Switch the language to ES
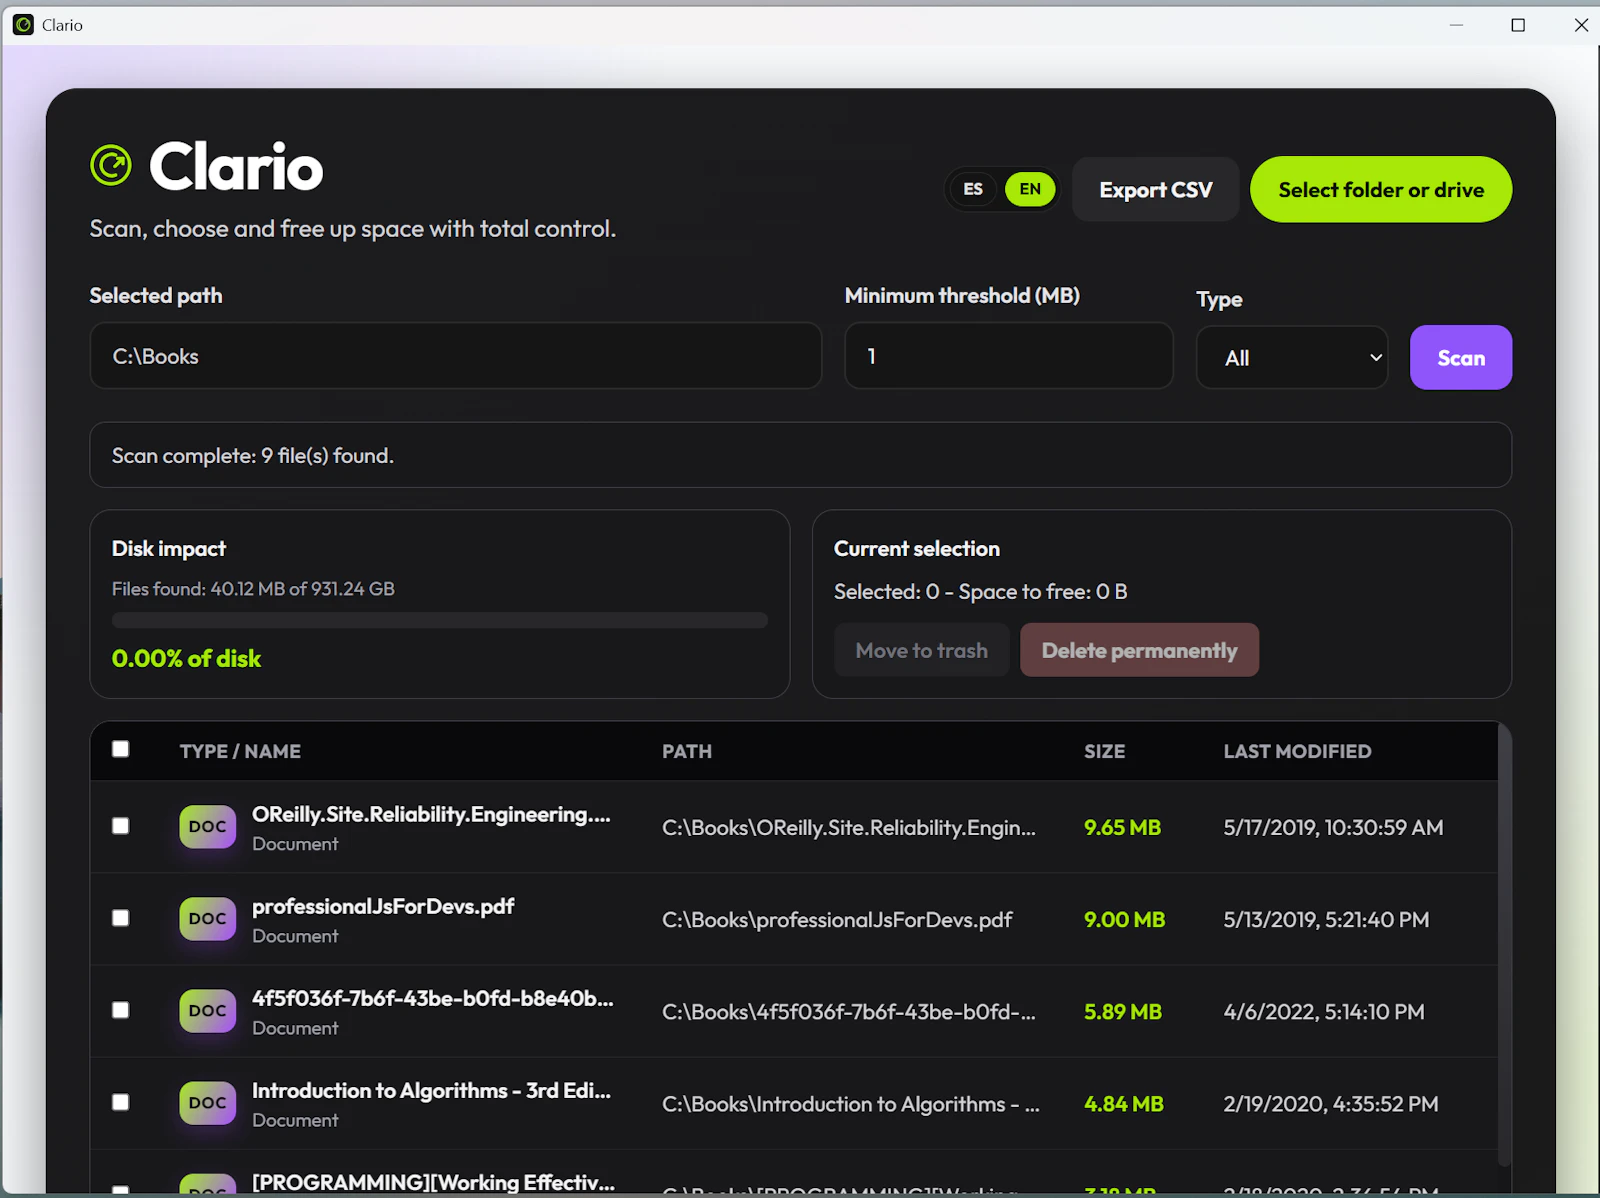 tap(973, 189)
